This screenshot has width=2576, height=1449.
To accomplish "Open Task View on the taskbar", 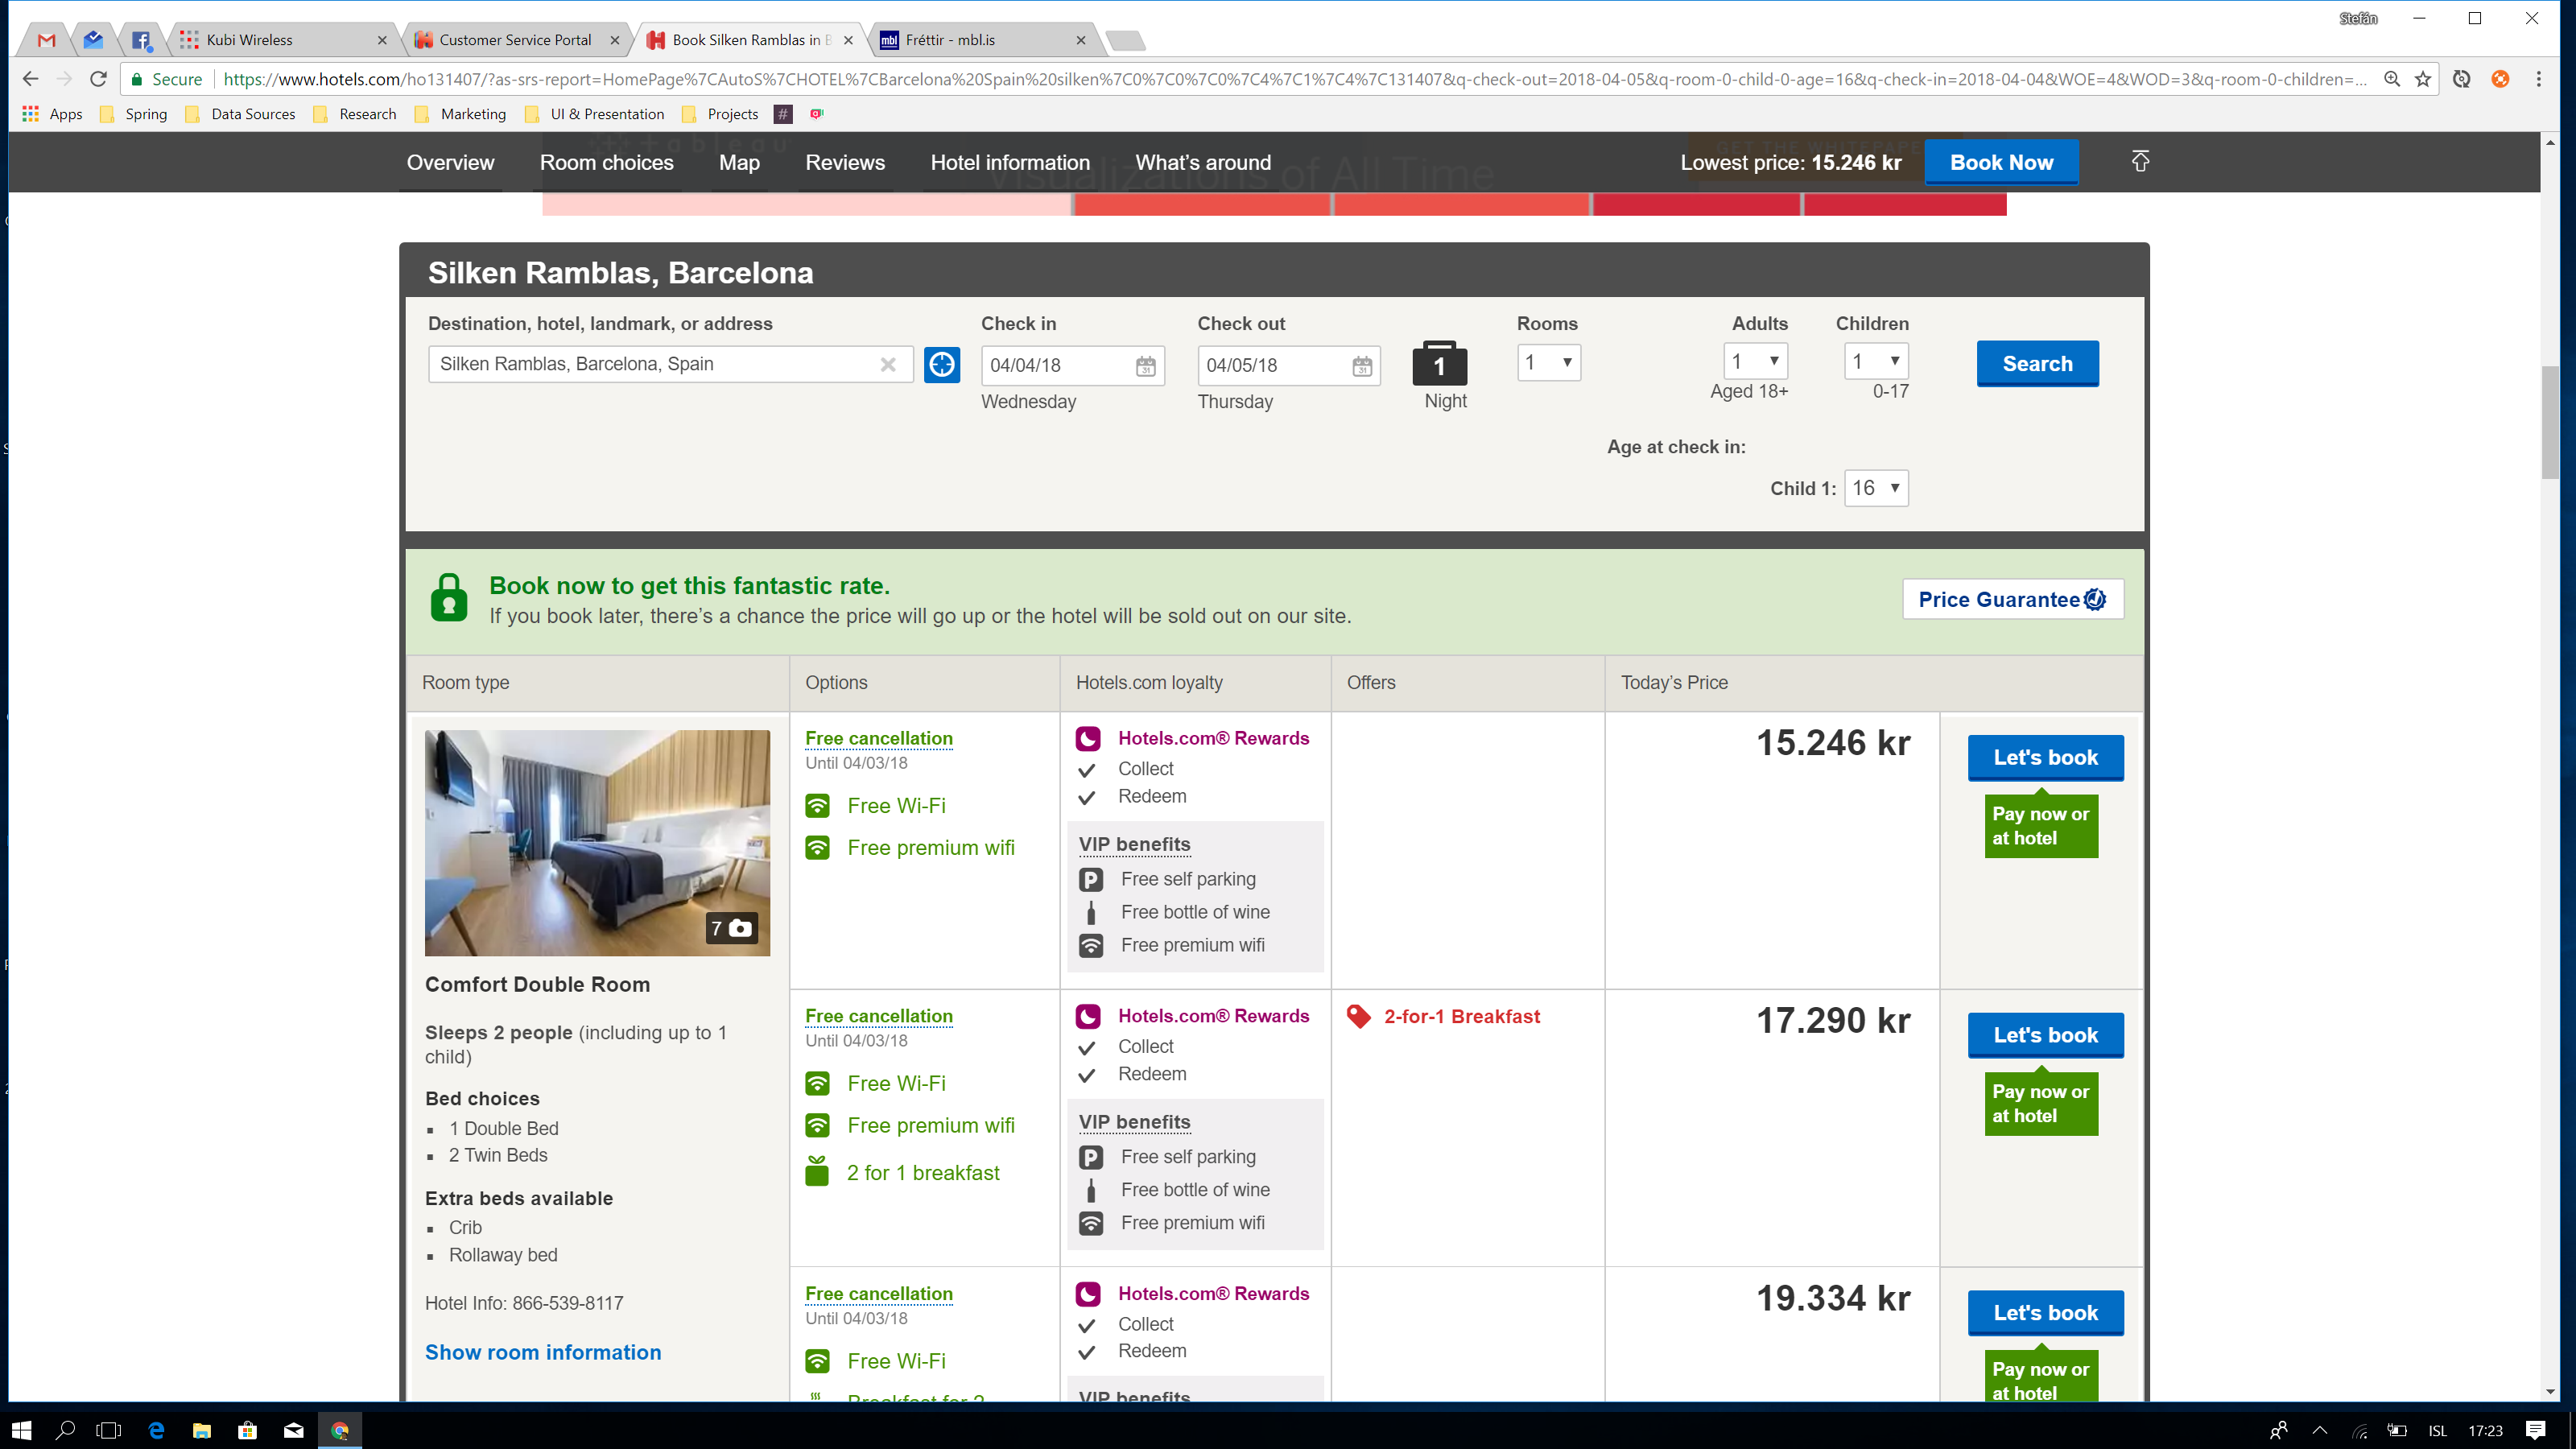I will [x=108, y=1430].
